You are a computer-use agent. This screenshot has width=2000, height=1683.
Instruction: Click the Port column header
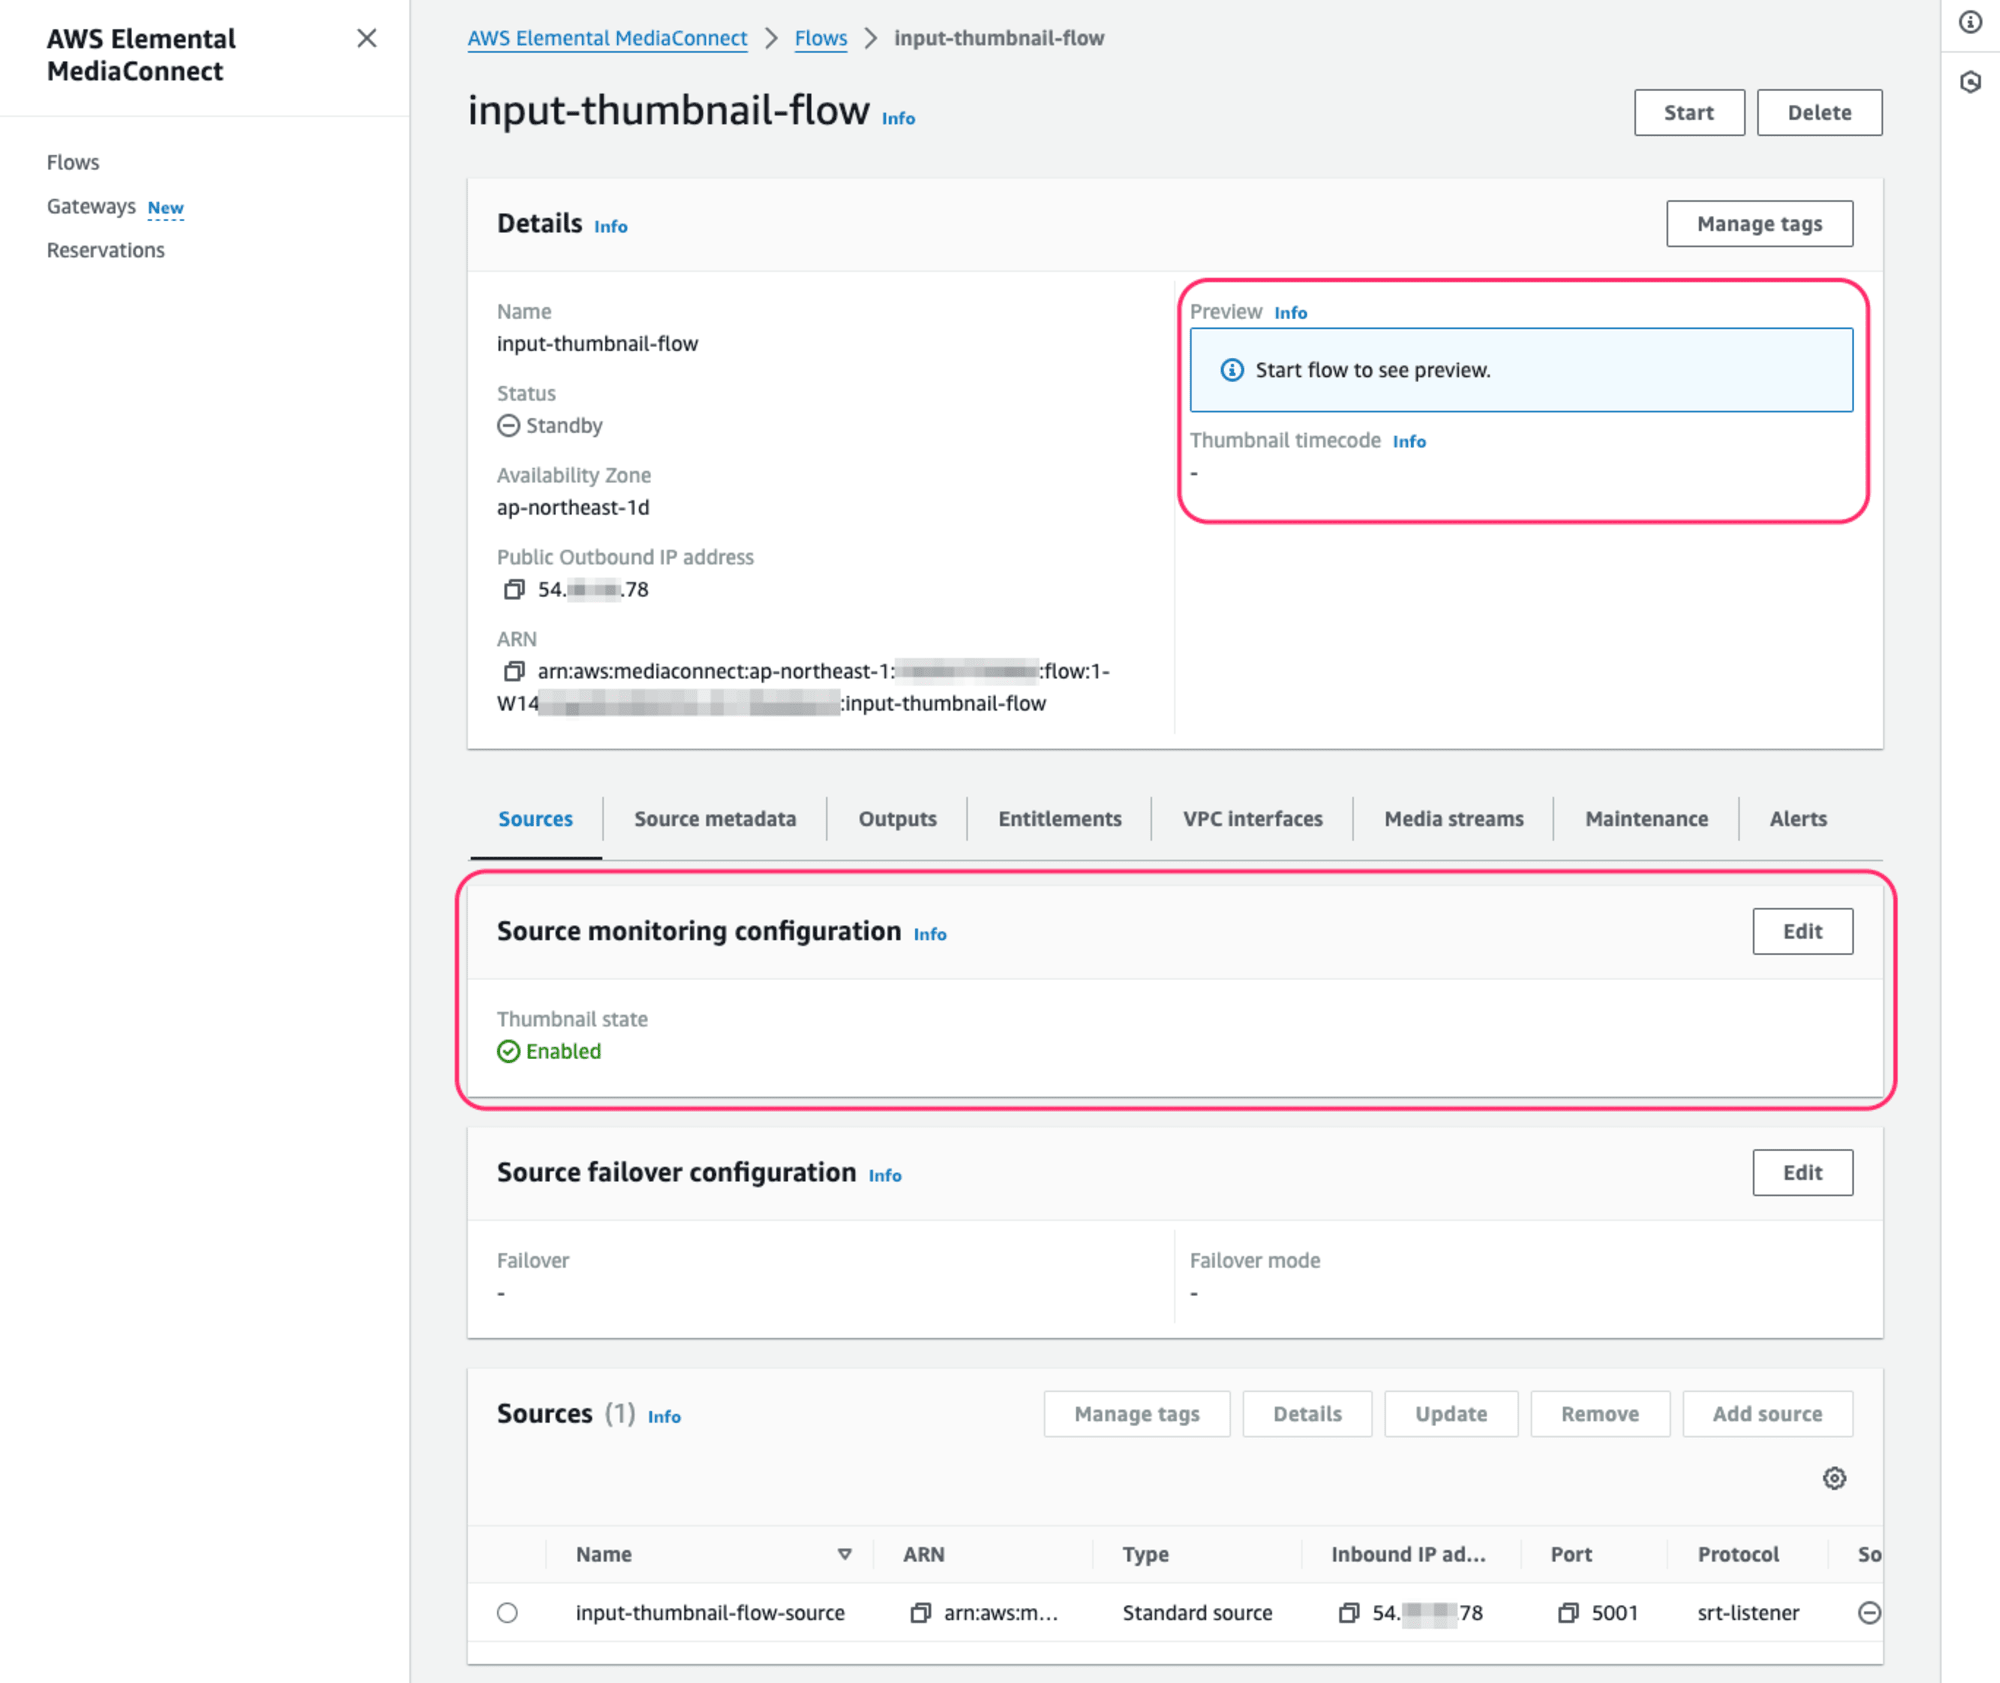point(1571,1554)
